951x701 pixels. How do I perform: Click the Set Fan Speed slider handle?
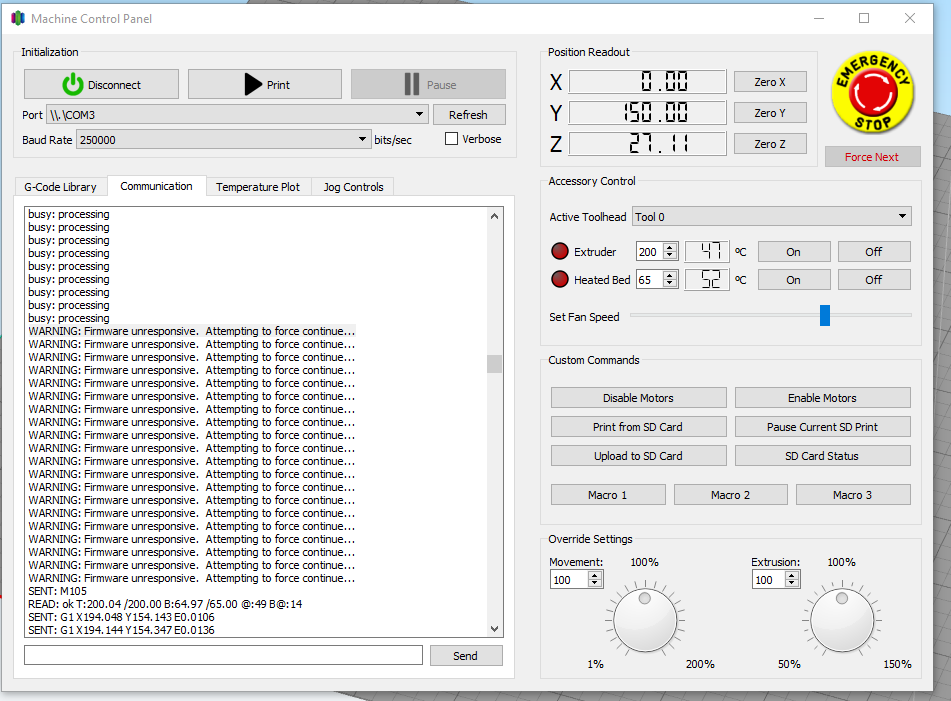coord(825,315)
